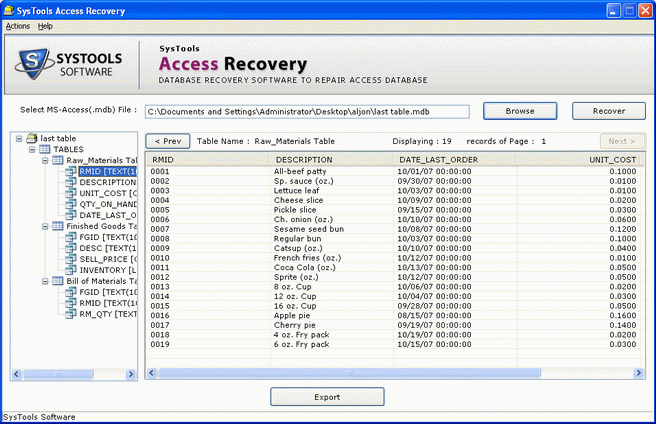Collapse the TABLES tree node

pyautogui.click(x=32, y=149)
